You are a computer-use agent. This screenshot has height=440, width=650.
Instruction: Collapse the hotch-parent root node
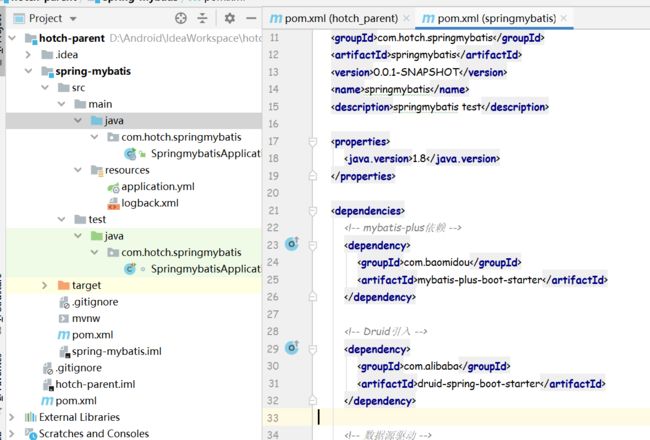coord(12,38)
